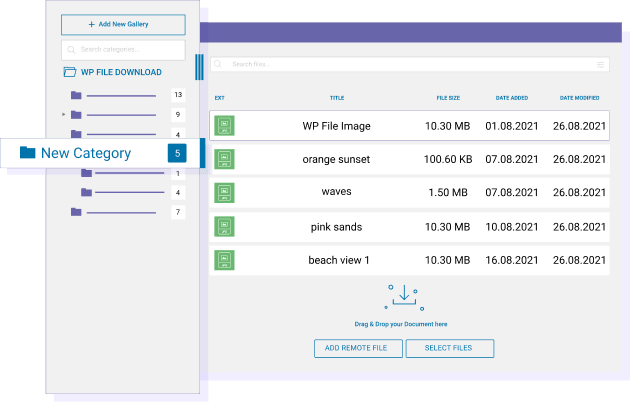Click the pink sands file icon
Image resolution: width=630 pixels, height=402 pixels.
click(225, 227)
